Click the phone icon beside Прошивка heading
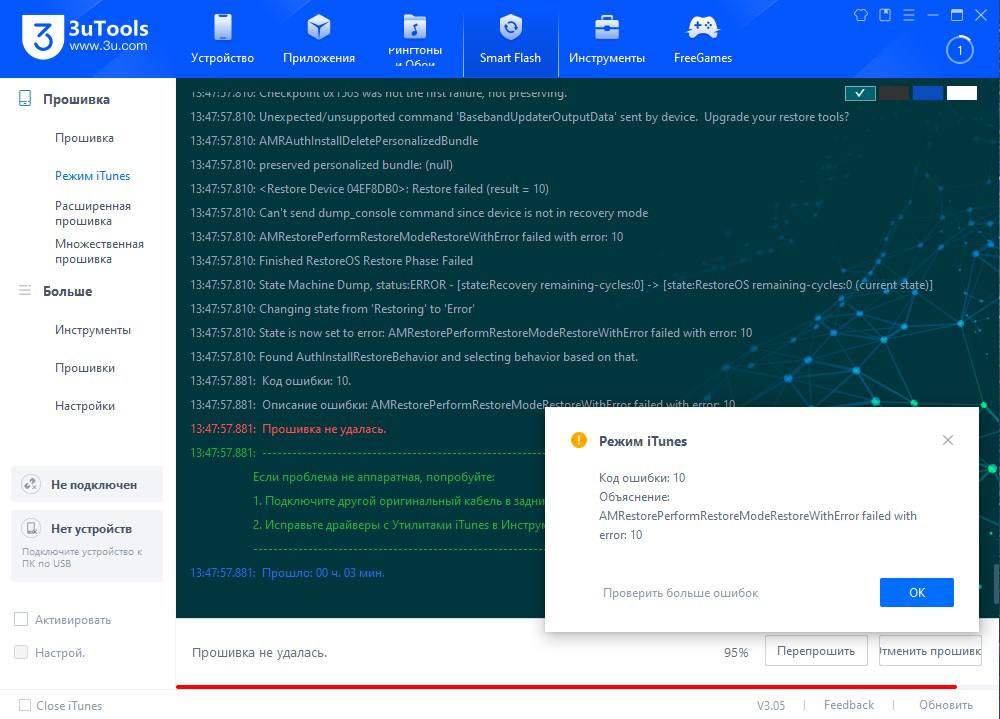This screenshot has width=1000, height=719. [25, 98]
